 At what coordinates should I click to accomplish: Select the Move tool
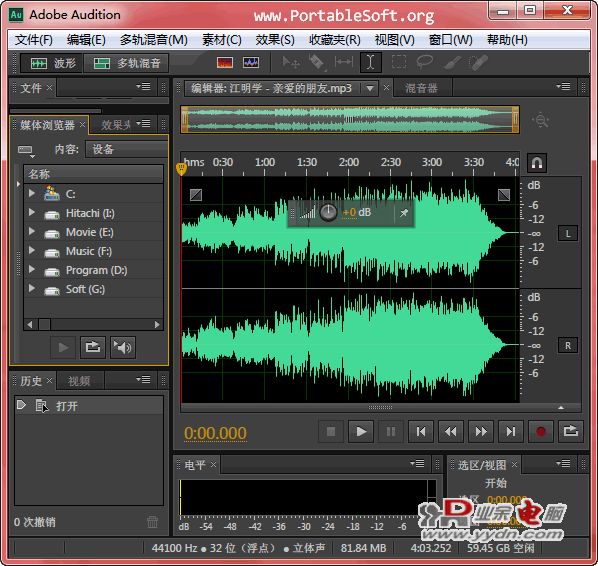[x=291, y=63]
